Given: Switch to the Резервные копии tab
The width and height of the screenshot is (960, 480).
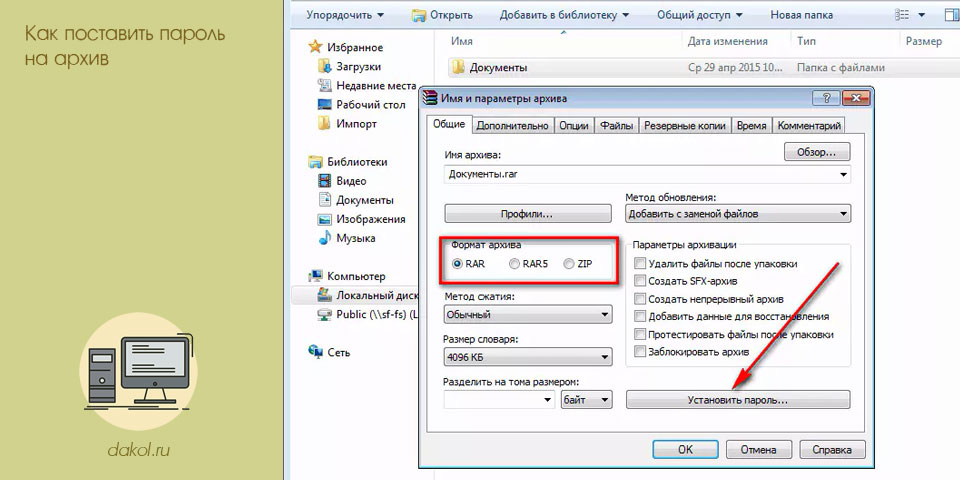Looking at the screenshot, I should (x=685, y=126).
